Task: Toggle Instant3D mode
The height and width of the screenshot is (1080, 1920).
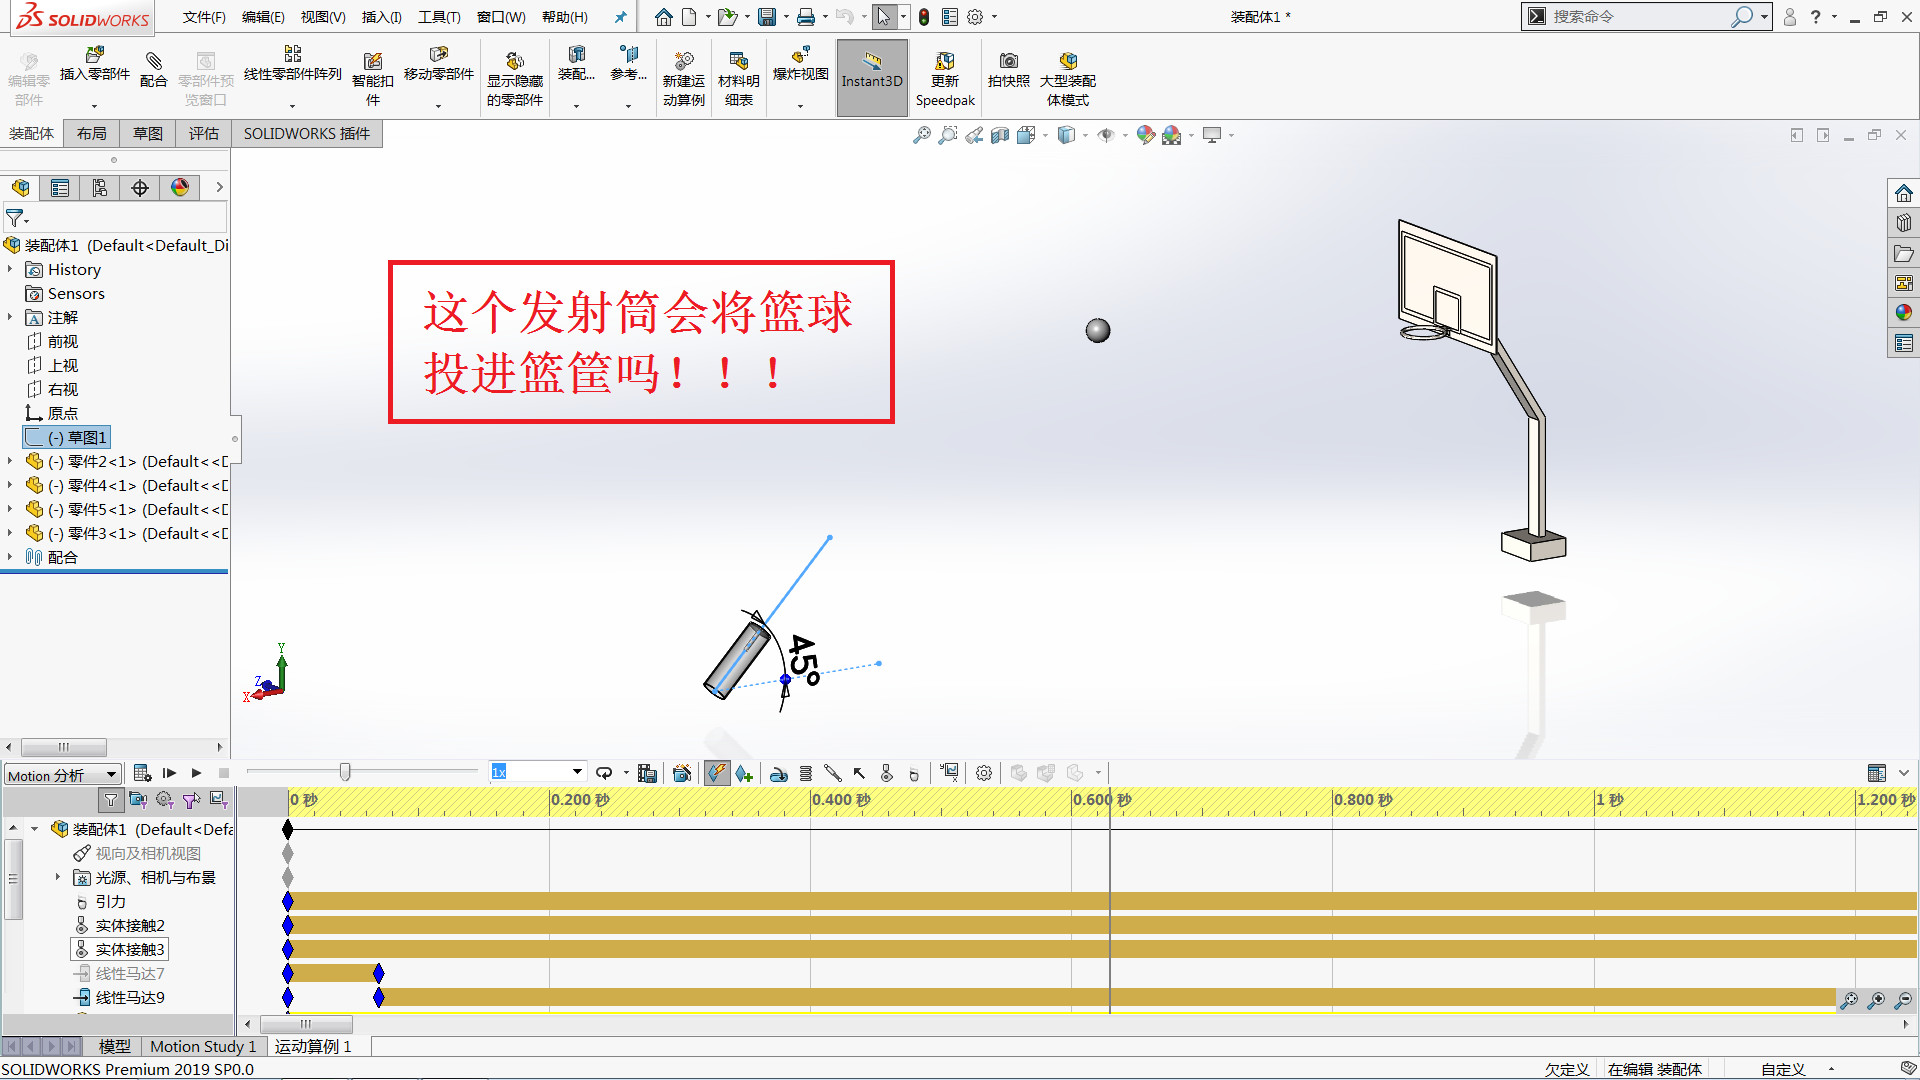Action: [872, 78]
